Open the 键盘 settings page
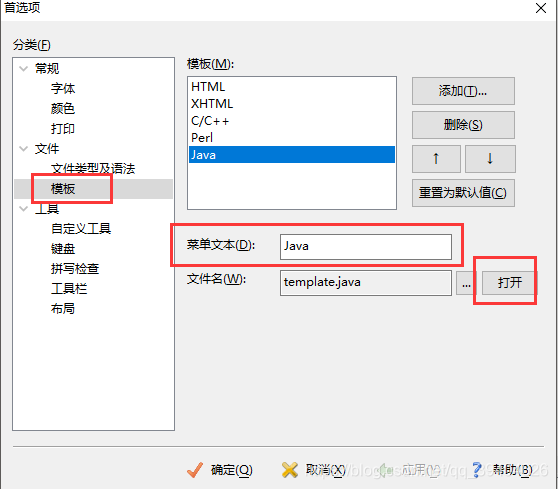This screenshot has width=558, height=489. coord(63,248)
